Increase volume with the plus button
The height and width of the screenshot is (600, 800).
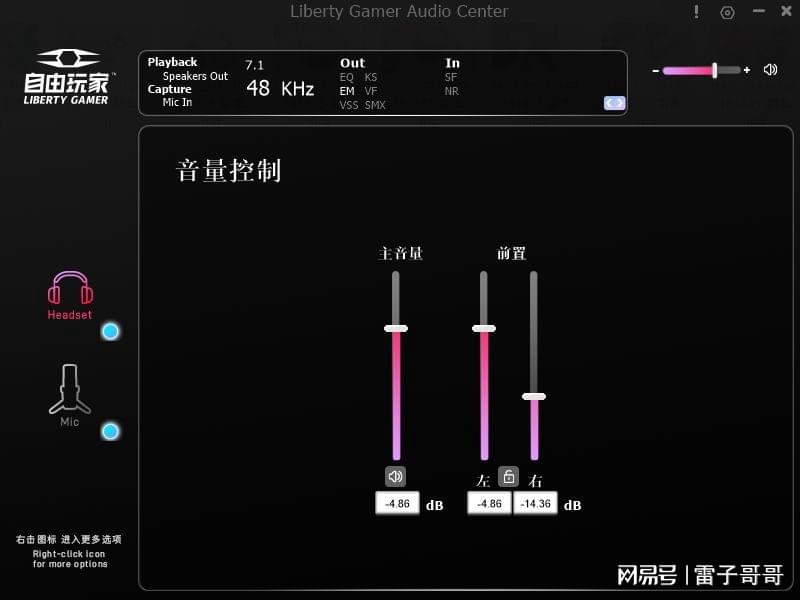[x=747, y=70]
